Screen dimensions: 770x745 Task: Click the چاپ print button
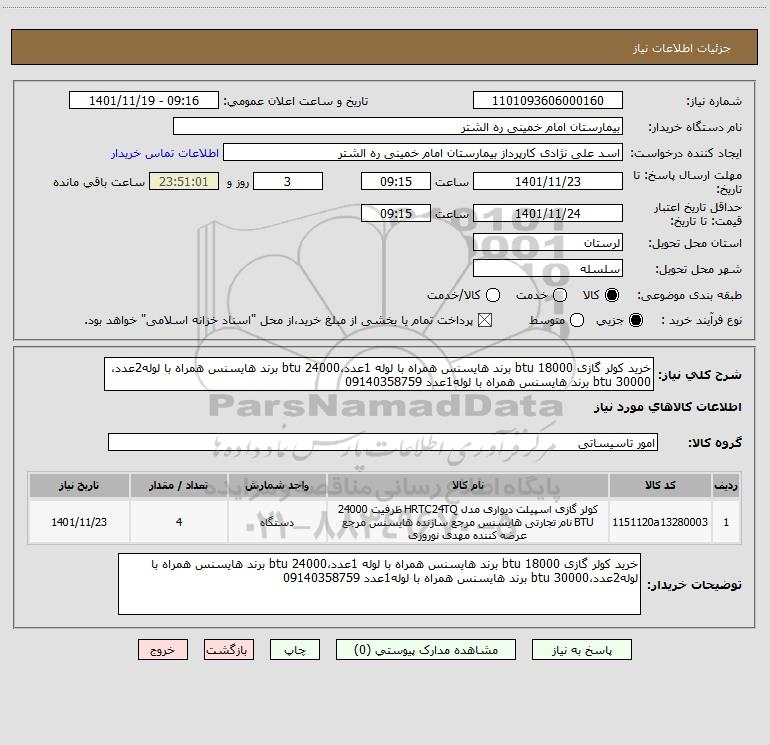tap(295, 650)
